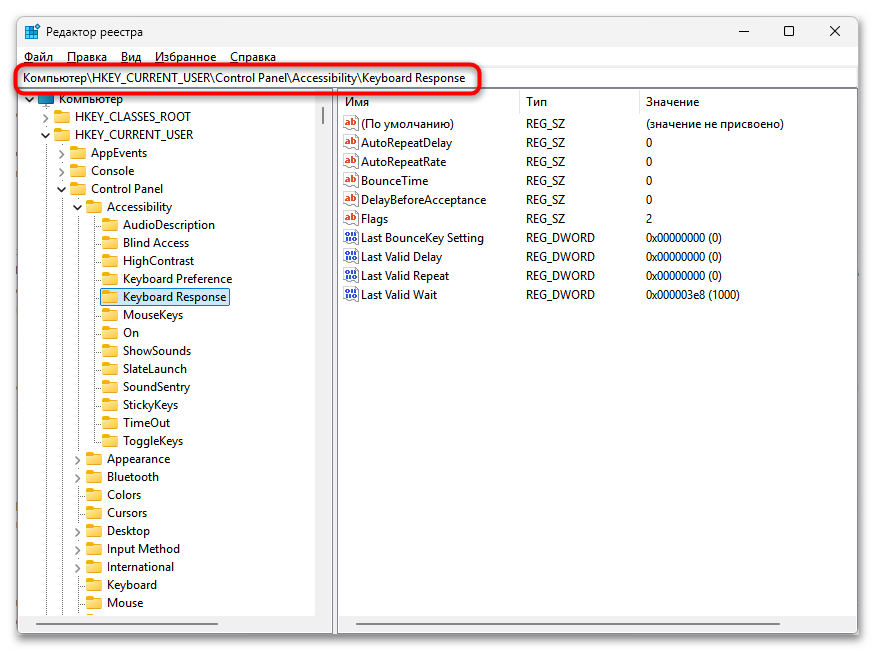The image size is (875, 651).
Task: Select the ShowSounds key
Action: (157, 350)
